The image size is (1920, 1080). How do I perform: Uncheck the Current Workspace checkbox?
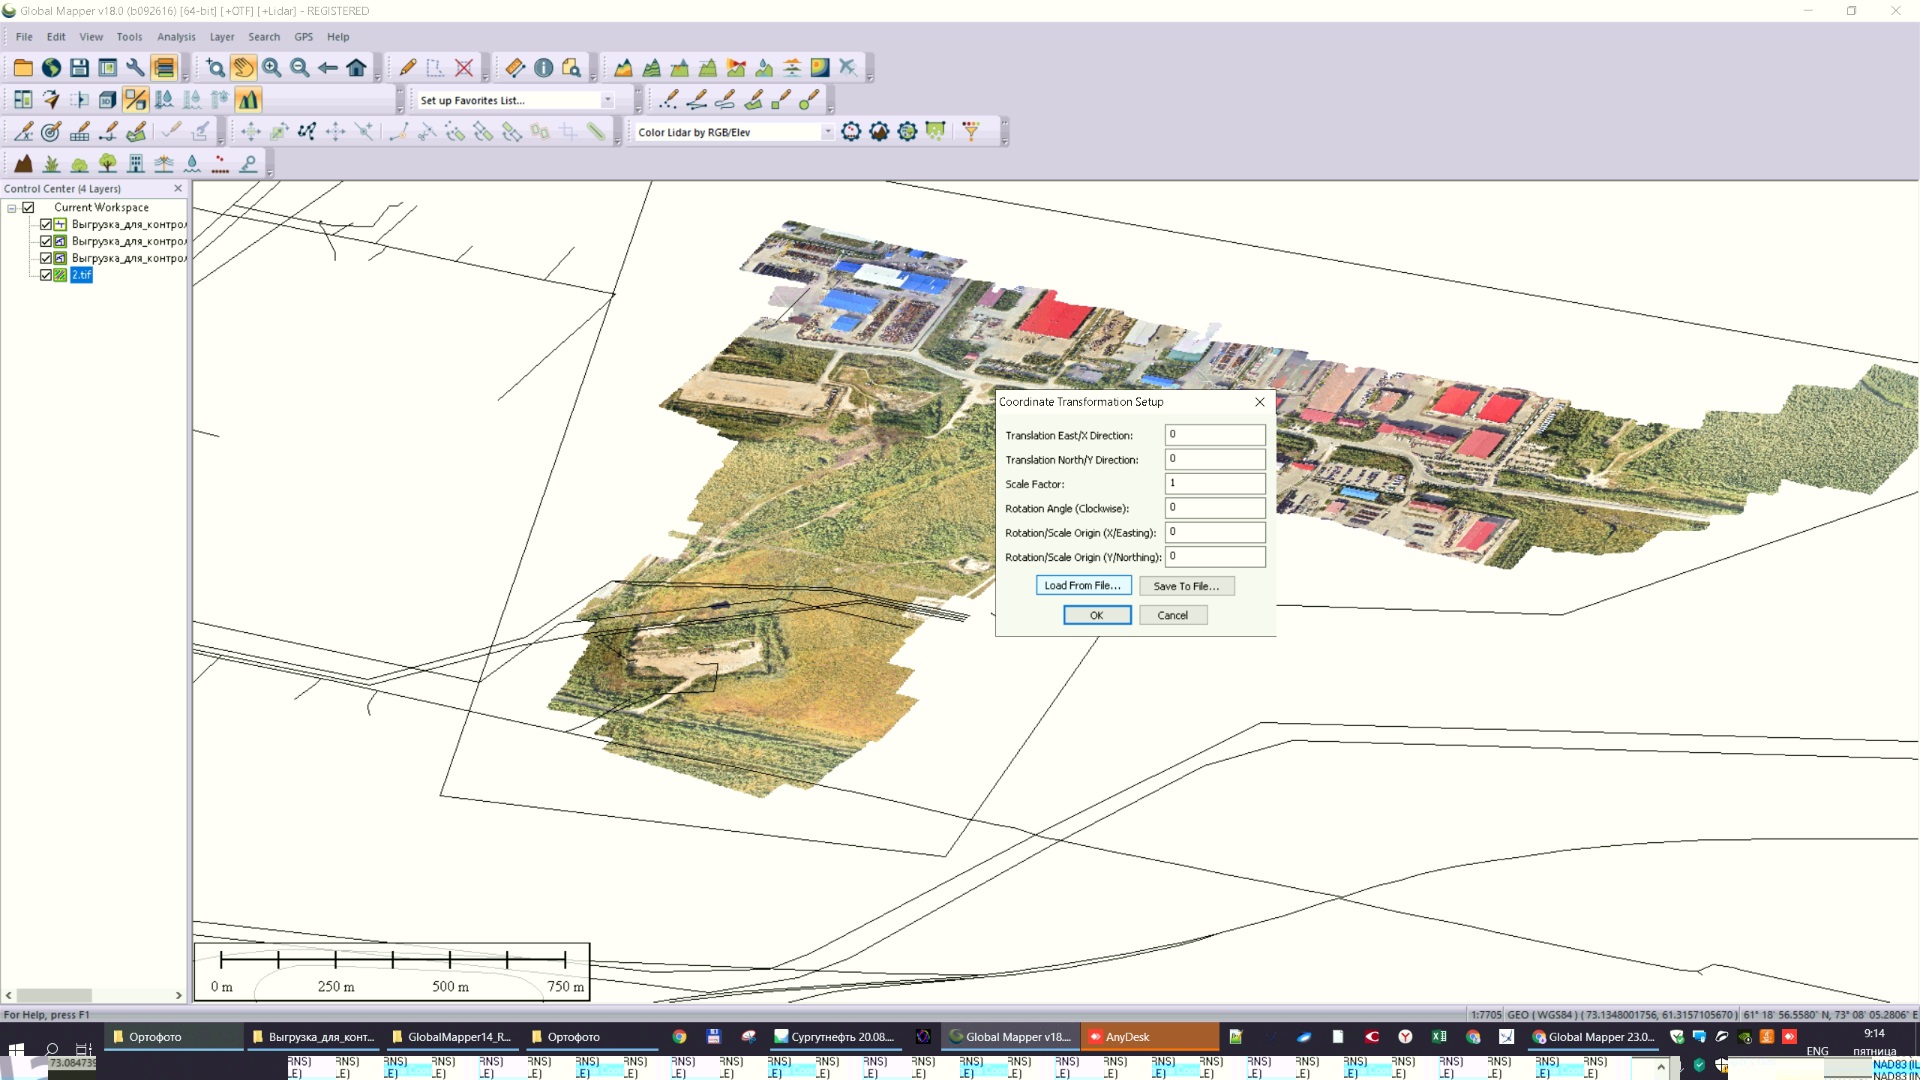point(29,208)
